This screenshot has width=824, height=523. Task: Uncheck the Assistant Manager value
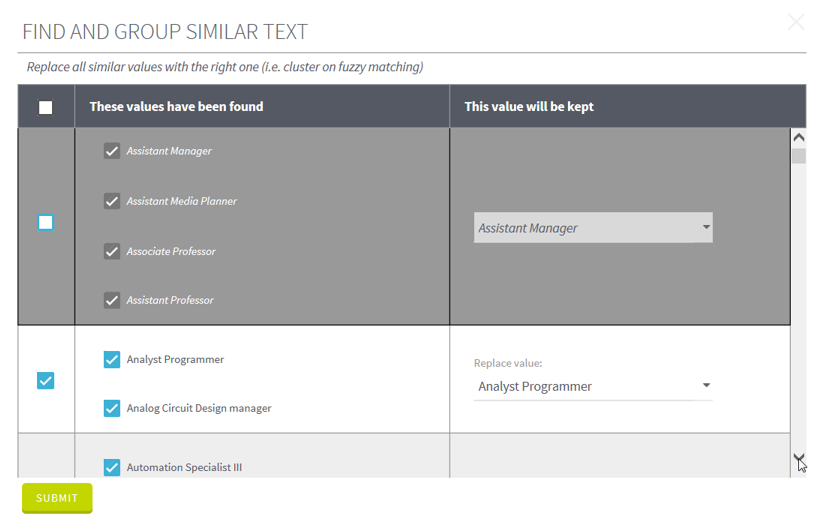pyautogui.click(x=112, y=151)
